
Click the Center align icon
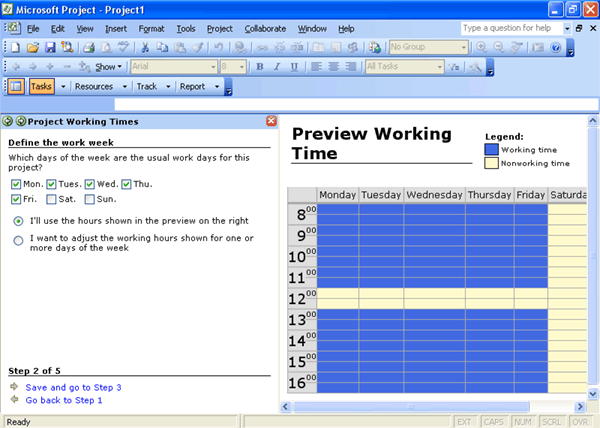coord(333,67)
